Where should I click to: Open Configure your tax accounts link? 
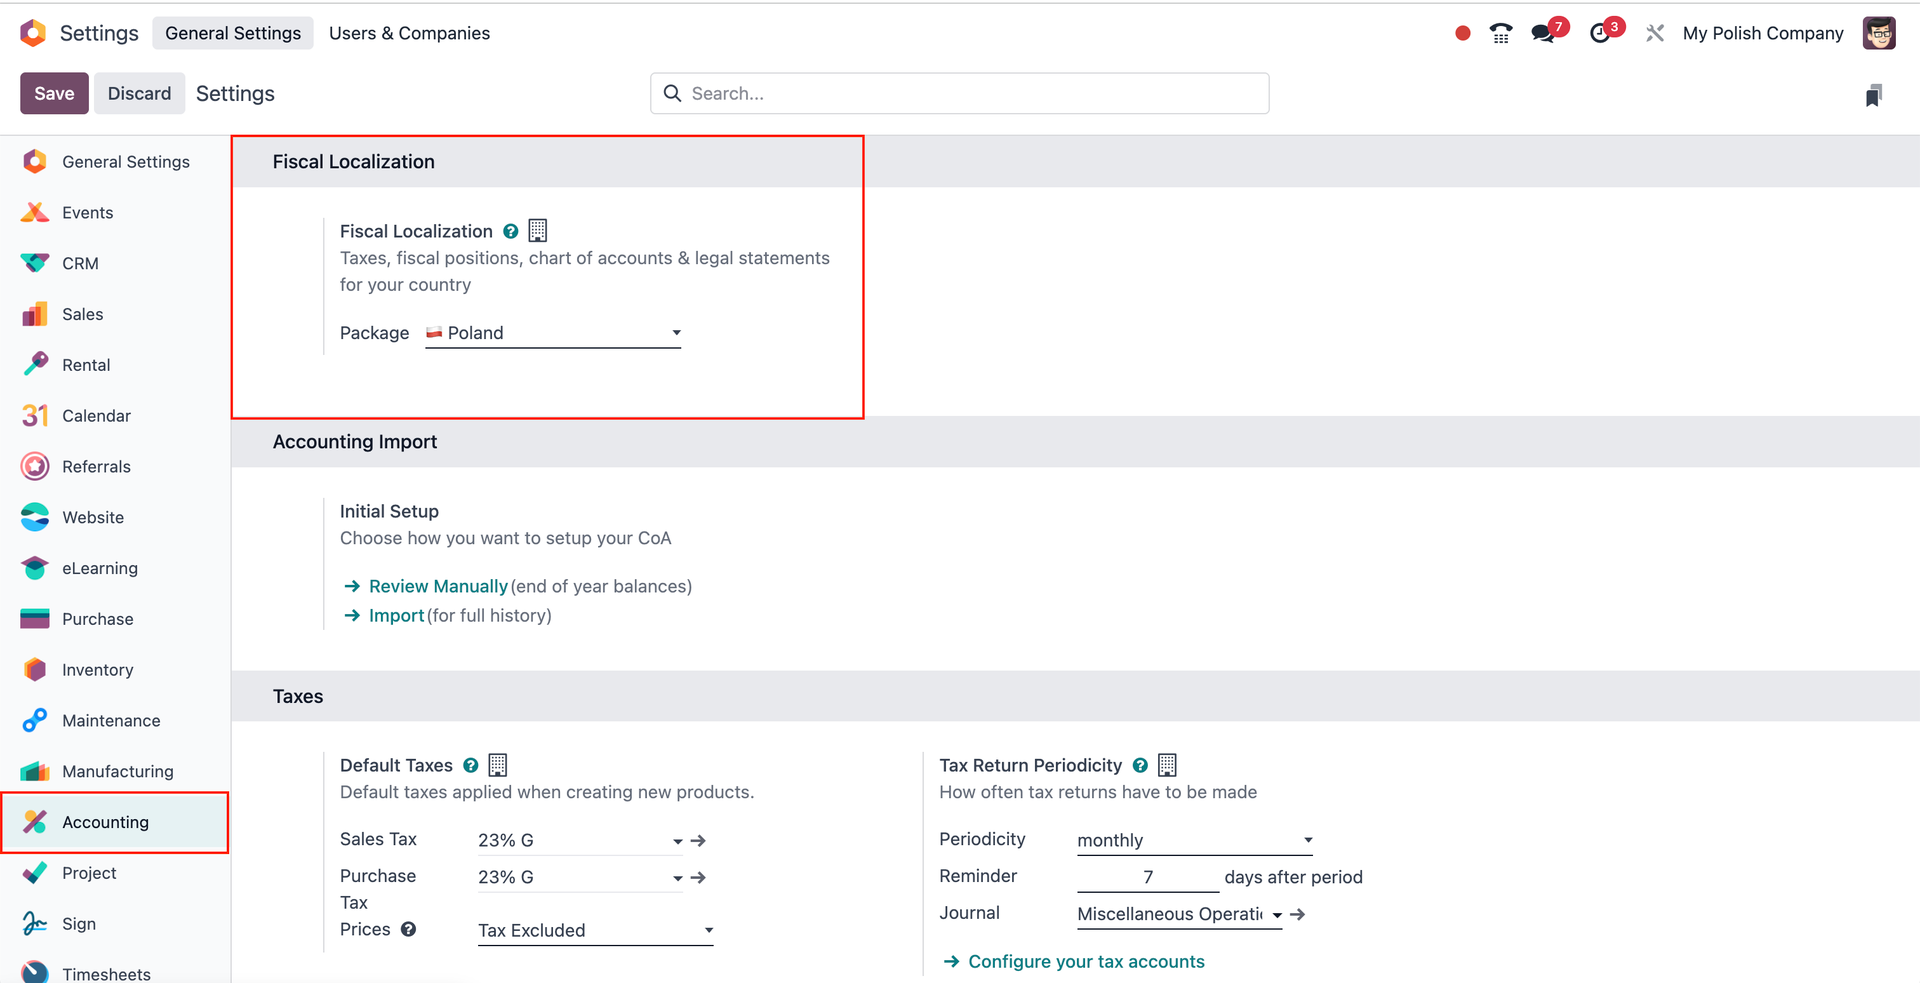tap(1086, 961)
